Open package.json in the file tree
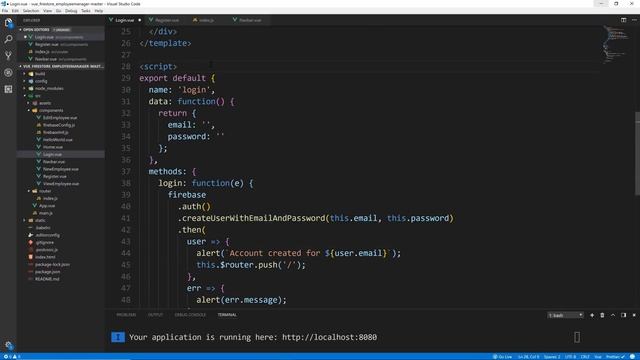 [47, 272]
